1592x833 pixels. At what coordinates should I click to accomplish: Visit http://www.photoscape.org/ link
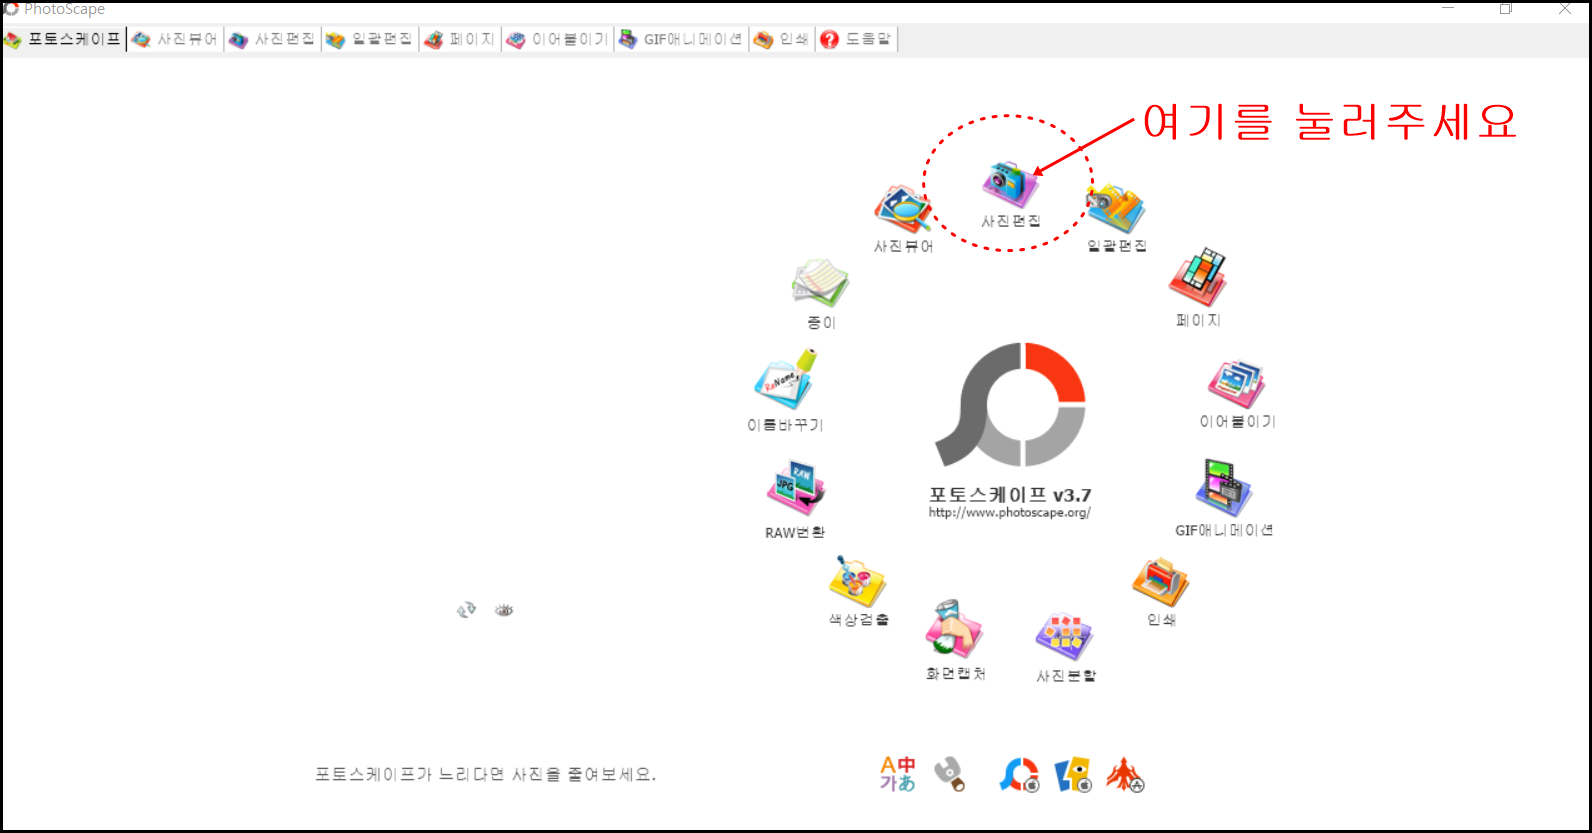click(x=1009, y=513)
